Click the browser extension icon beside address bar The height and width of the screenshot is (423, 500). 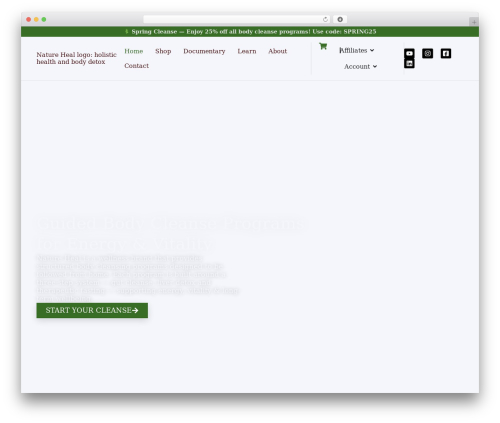pos(340,19)
